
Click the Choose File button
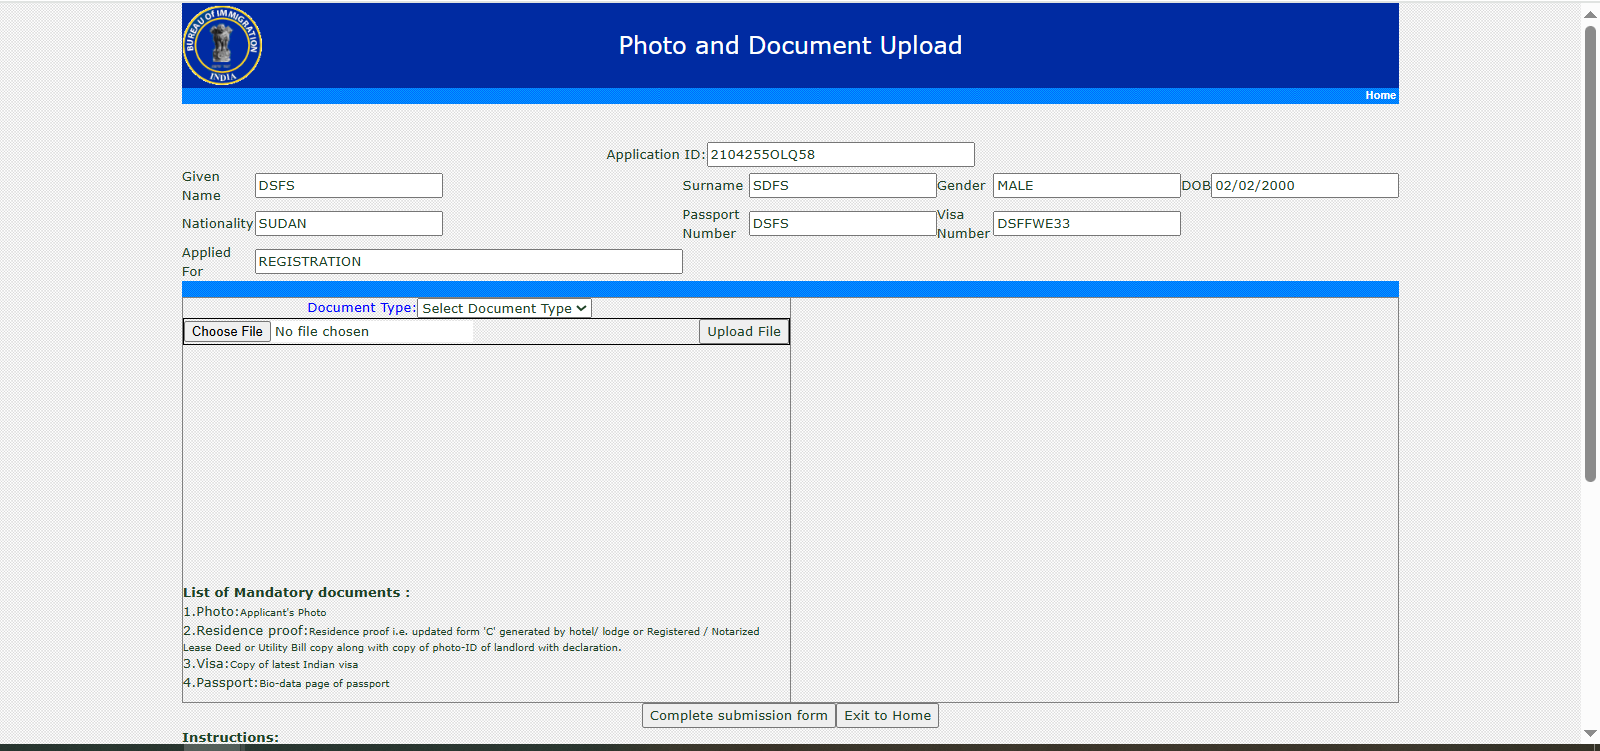pyautogui.click(x=227, y=331)
